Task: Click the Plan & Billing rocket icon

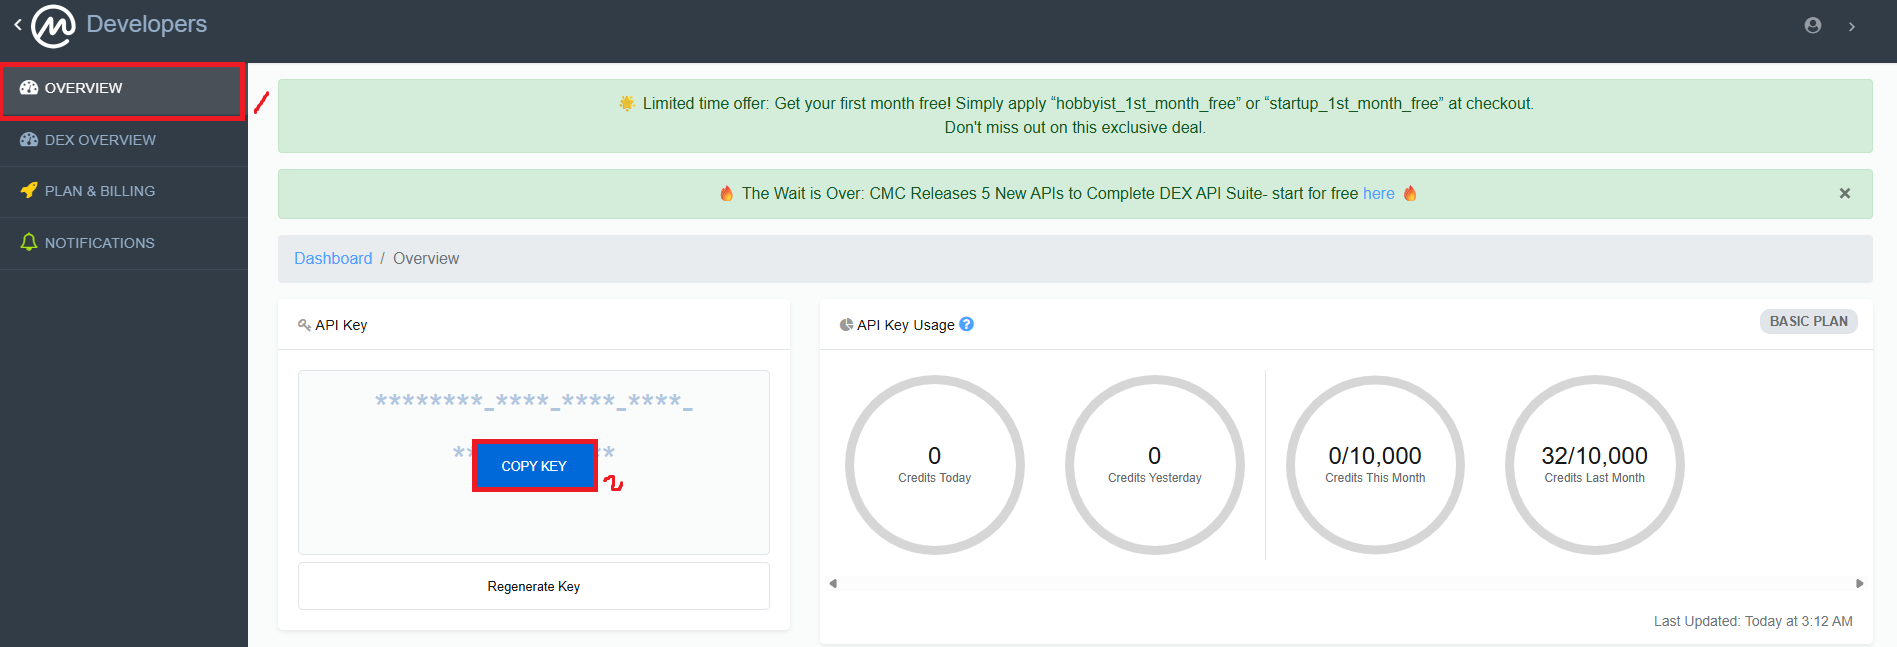Action: (x=29, y=190)
